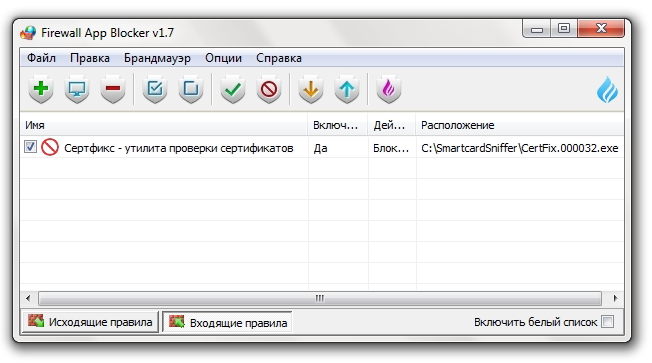
Task: Sort by Имя column header
Action: pos(164,125)
